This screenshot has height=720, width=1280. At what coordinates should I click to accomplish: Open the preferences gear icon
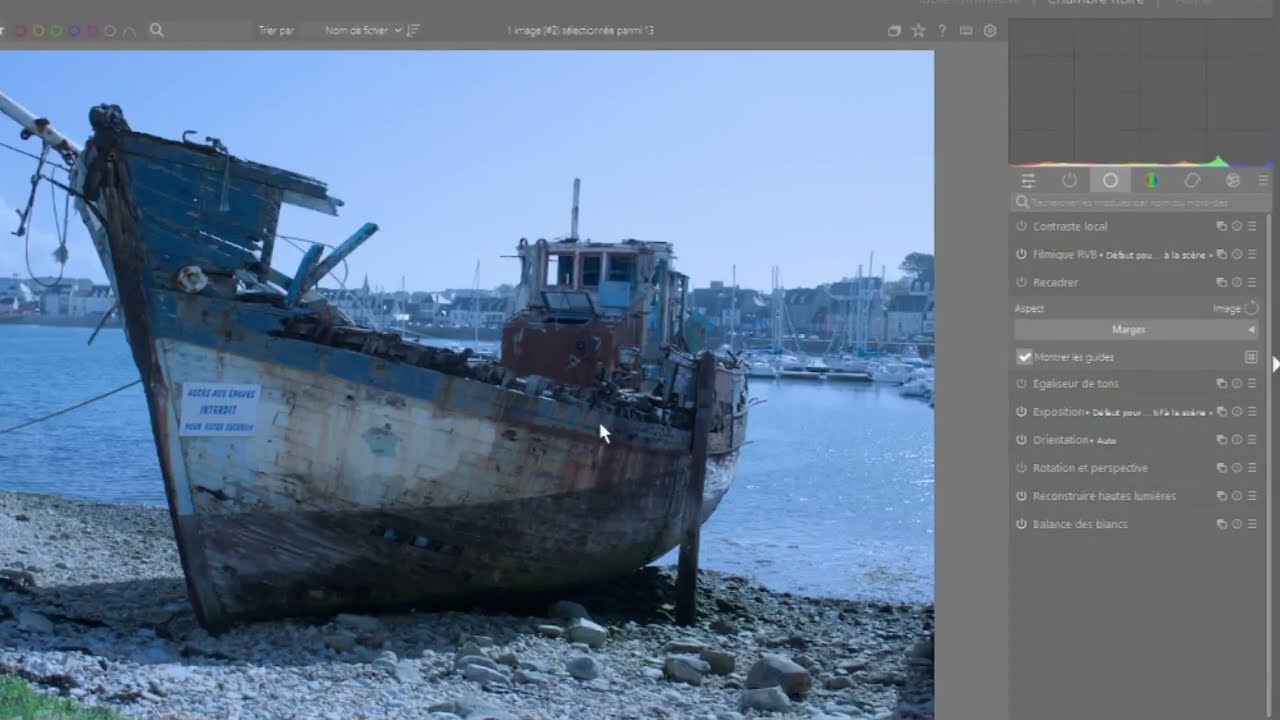click(x=990, y=31)
